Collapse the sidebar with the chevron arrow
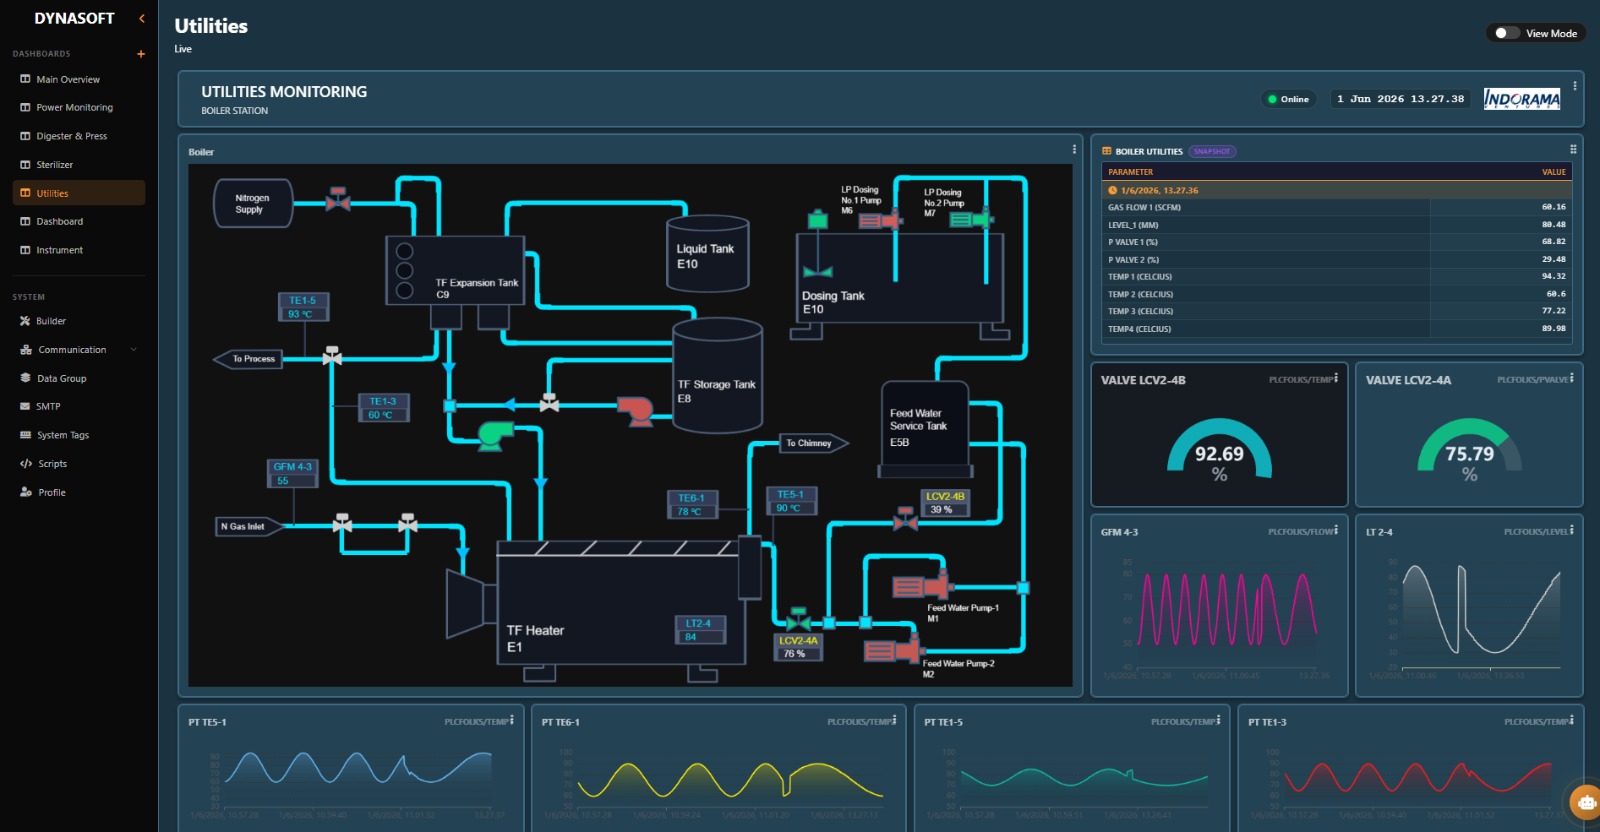The image size is (1600, 832). pos(142,18)
